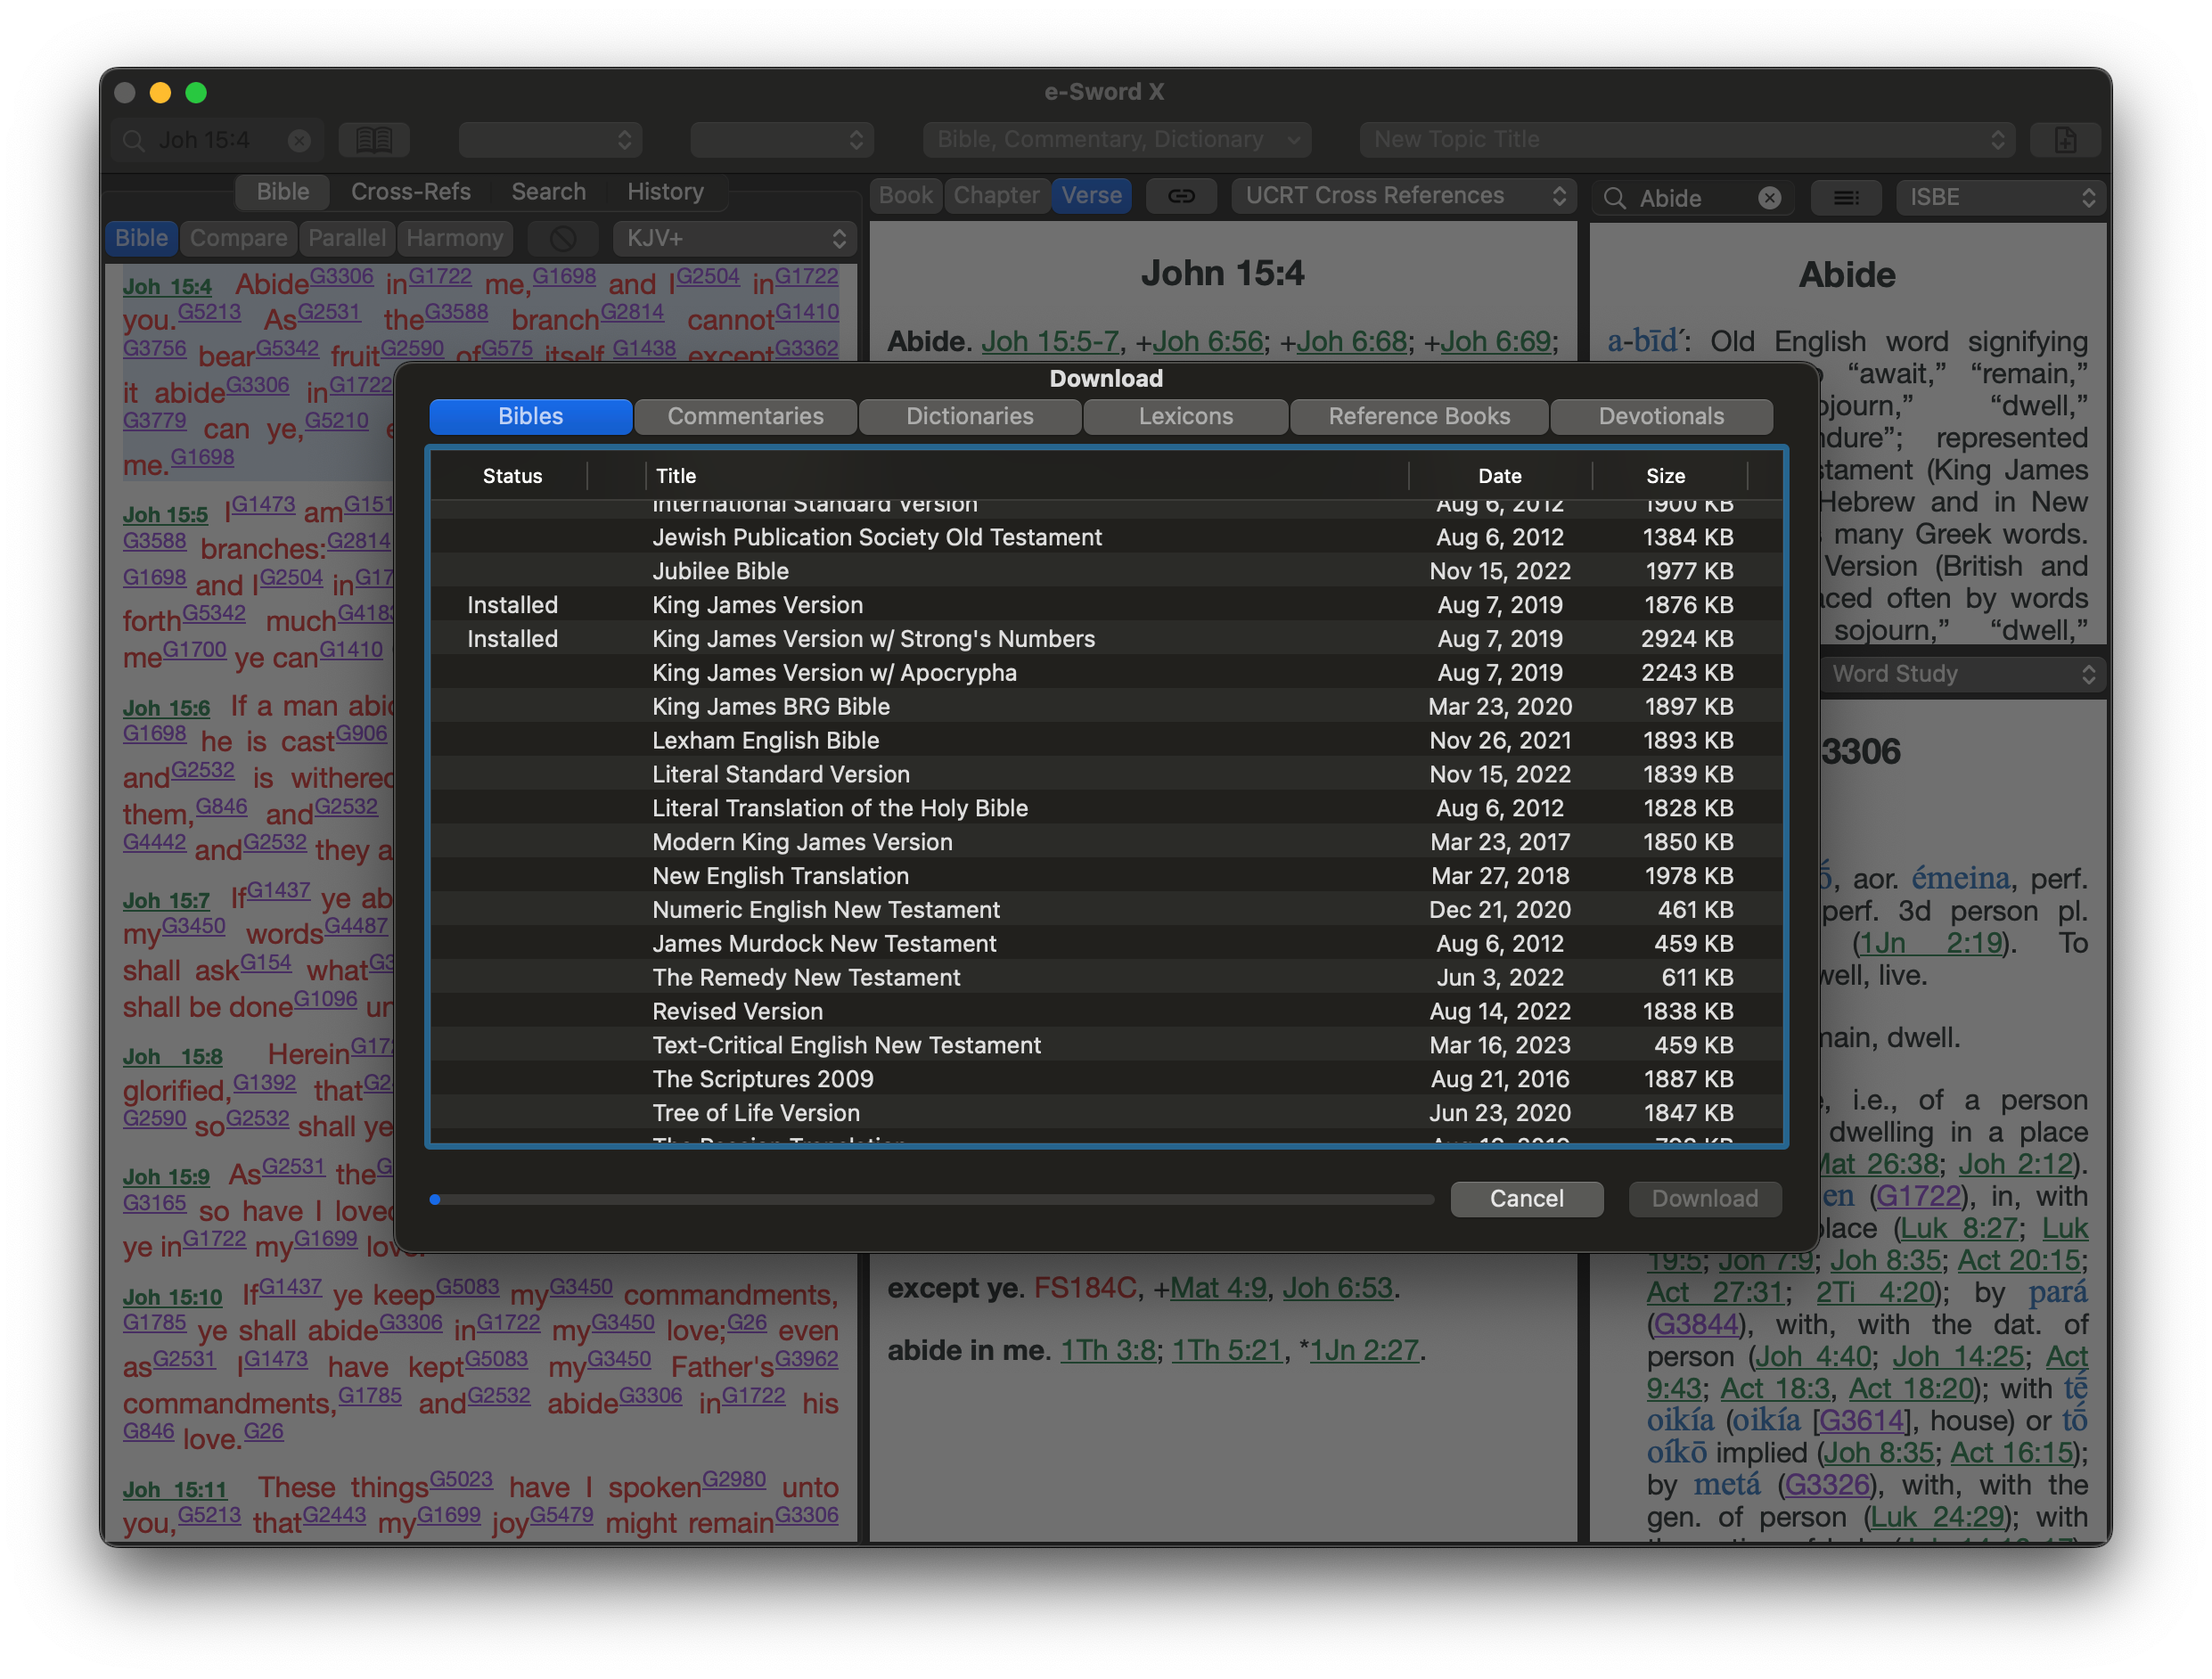2212x1679 pixels.
Task: Click the open book icon in toolbar
Action: tap(373, 140)
